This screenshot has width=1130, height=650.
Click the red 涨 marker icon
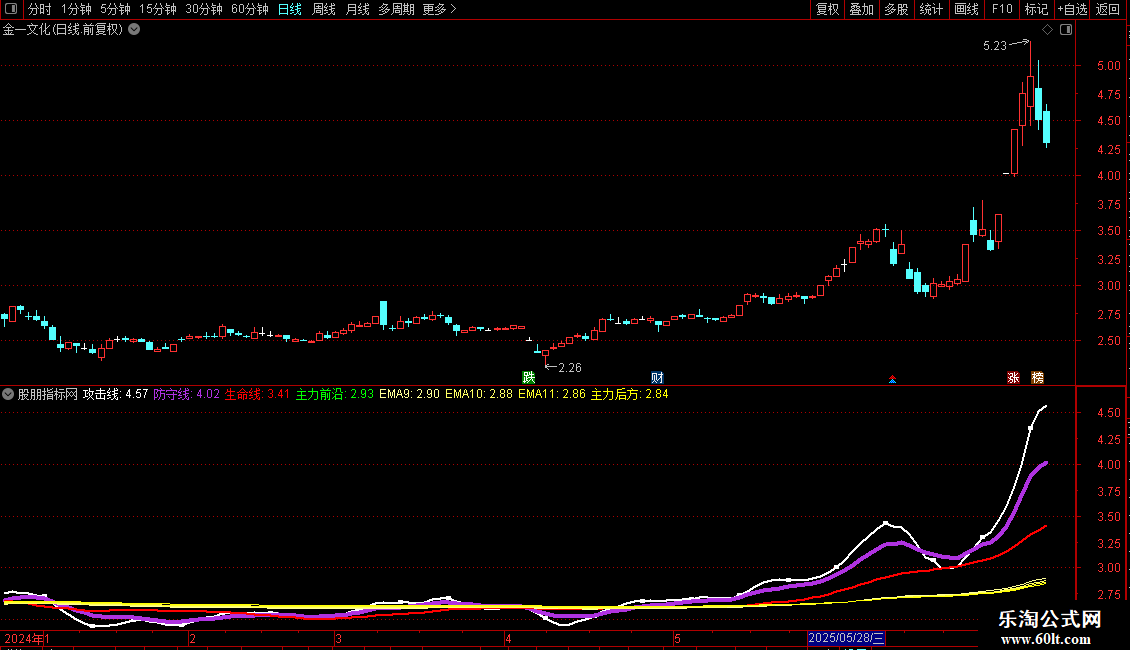[x=1013, y=378]
